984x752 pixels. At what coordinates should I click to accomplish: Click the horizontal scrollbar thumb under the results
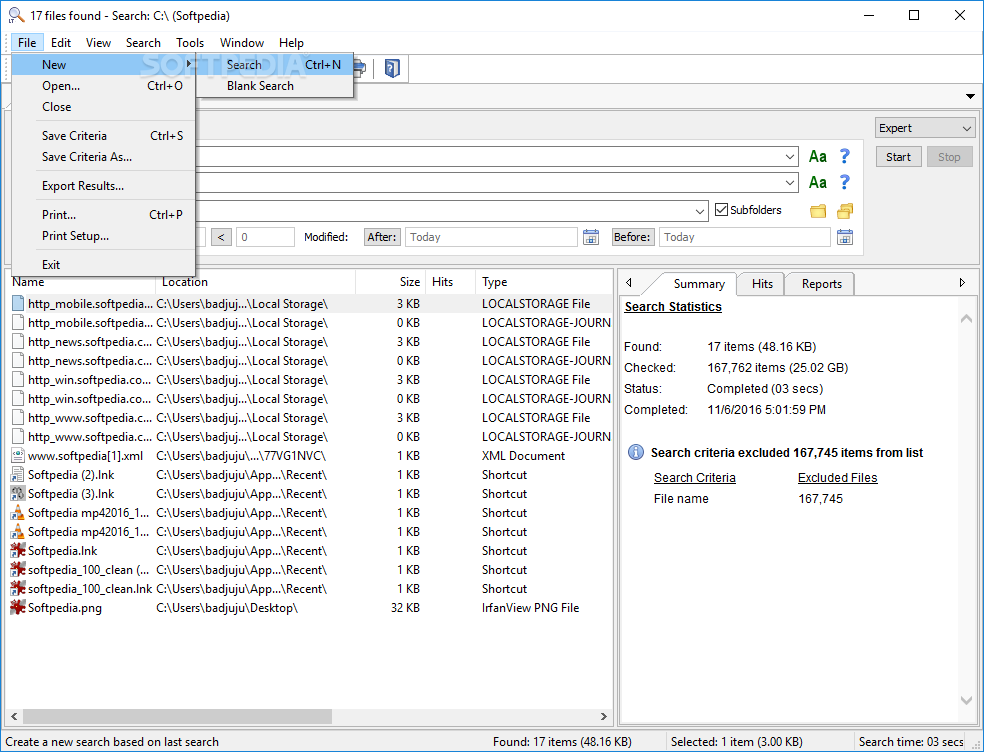click(177, 716)
